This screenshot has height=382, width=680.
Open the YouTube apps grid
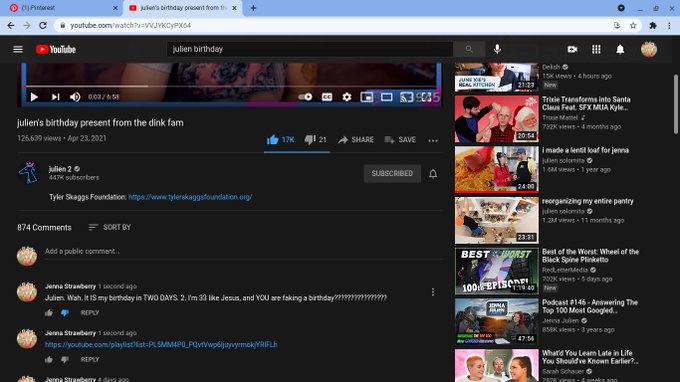[596, 49]
